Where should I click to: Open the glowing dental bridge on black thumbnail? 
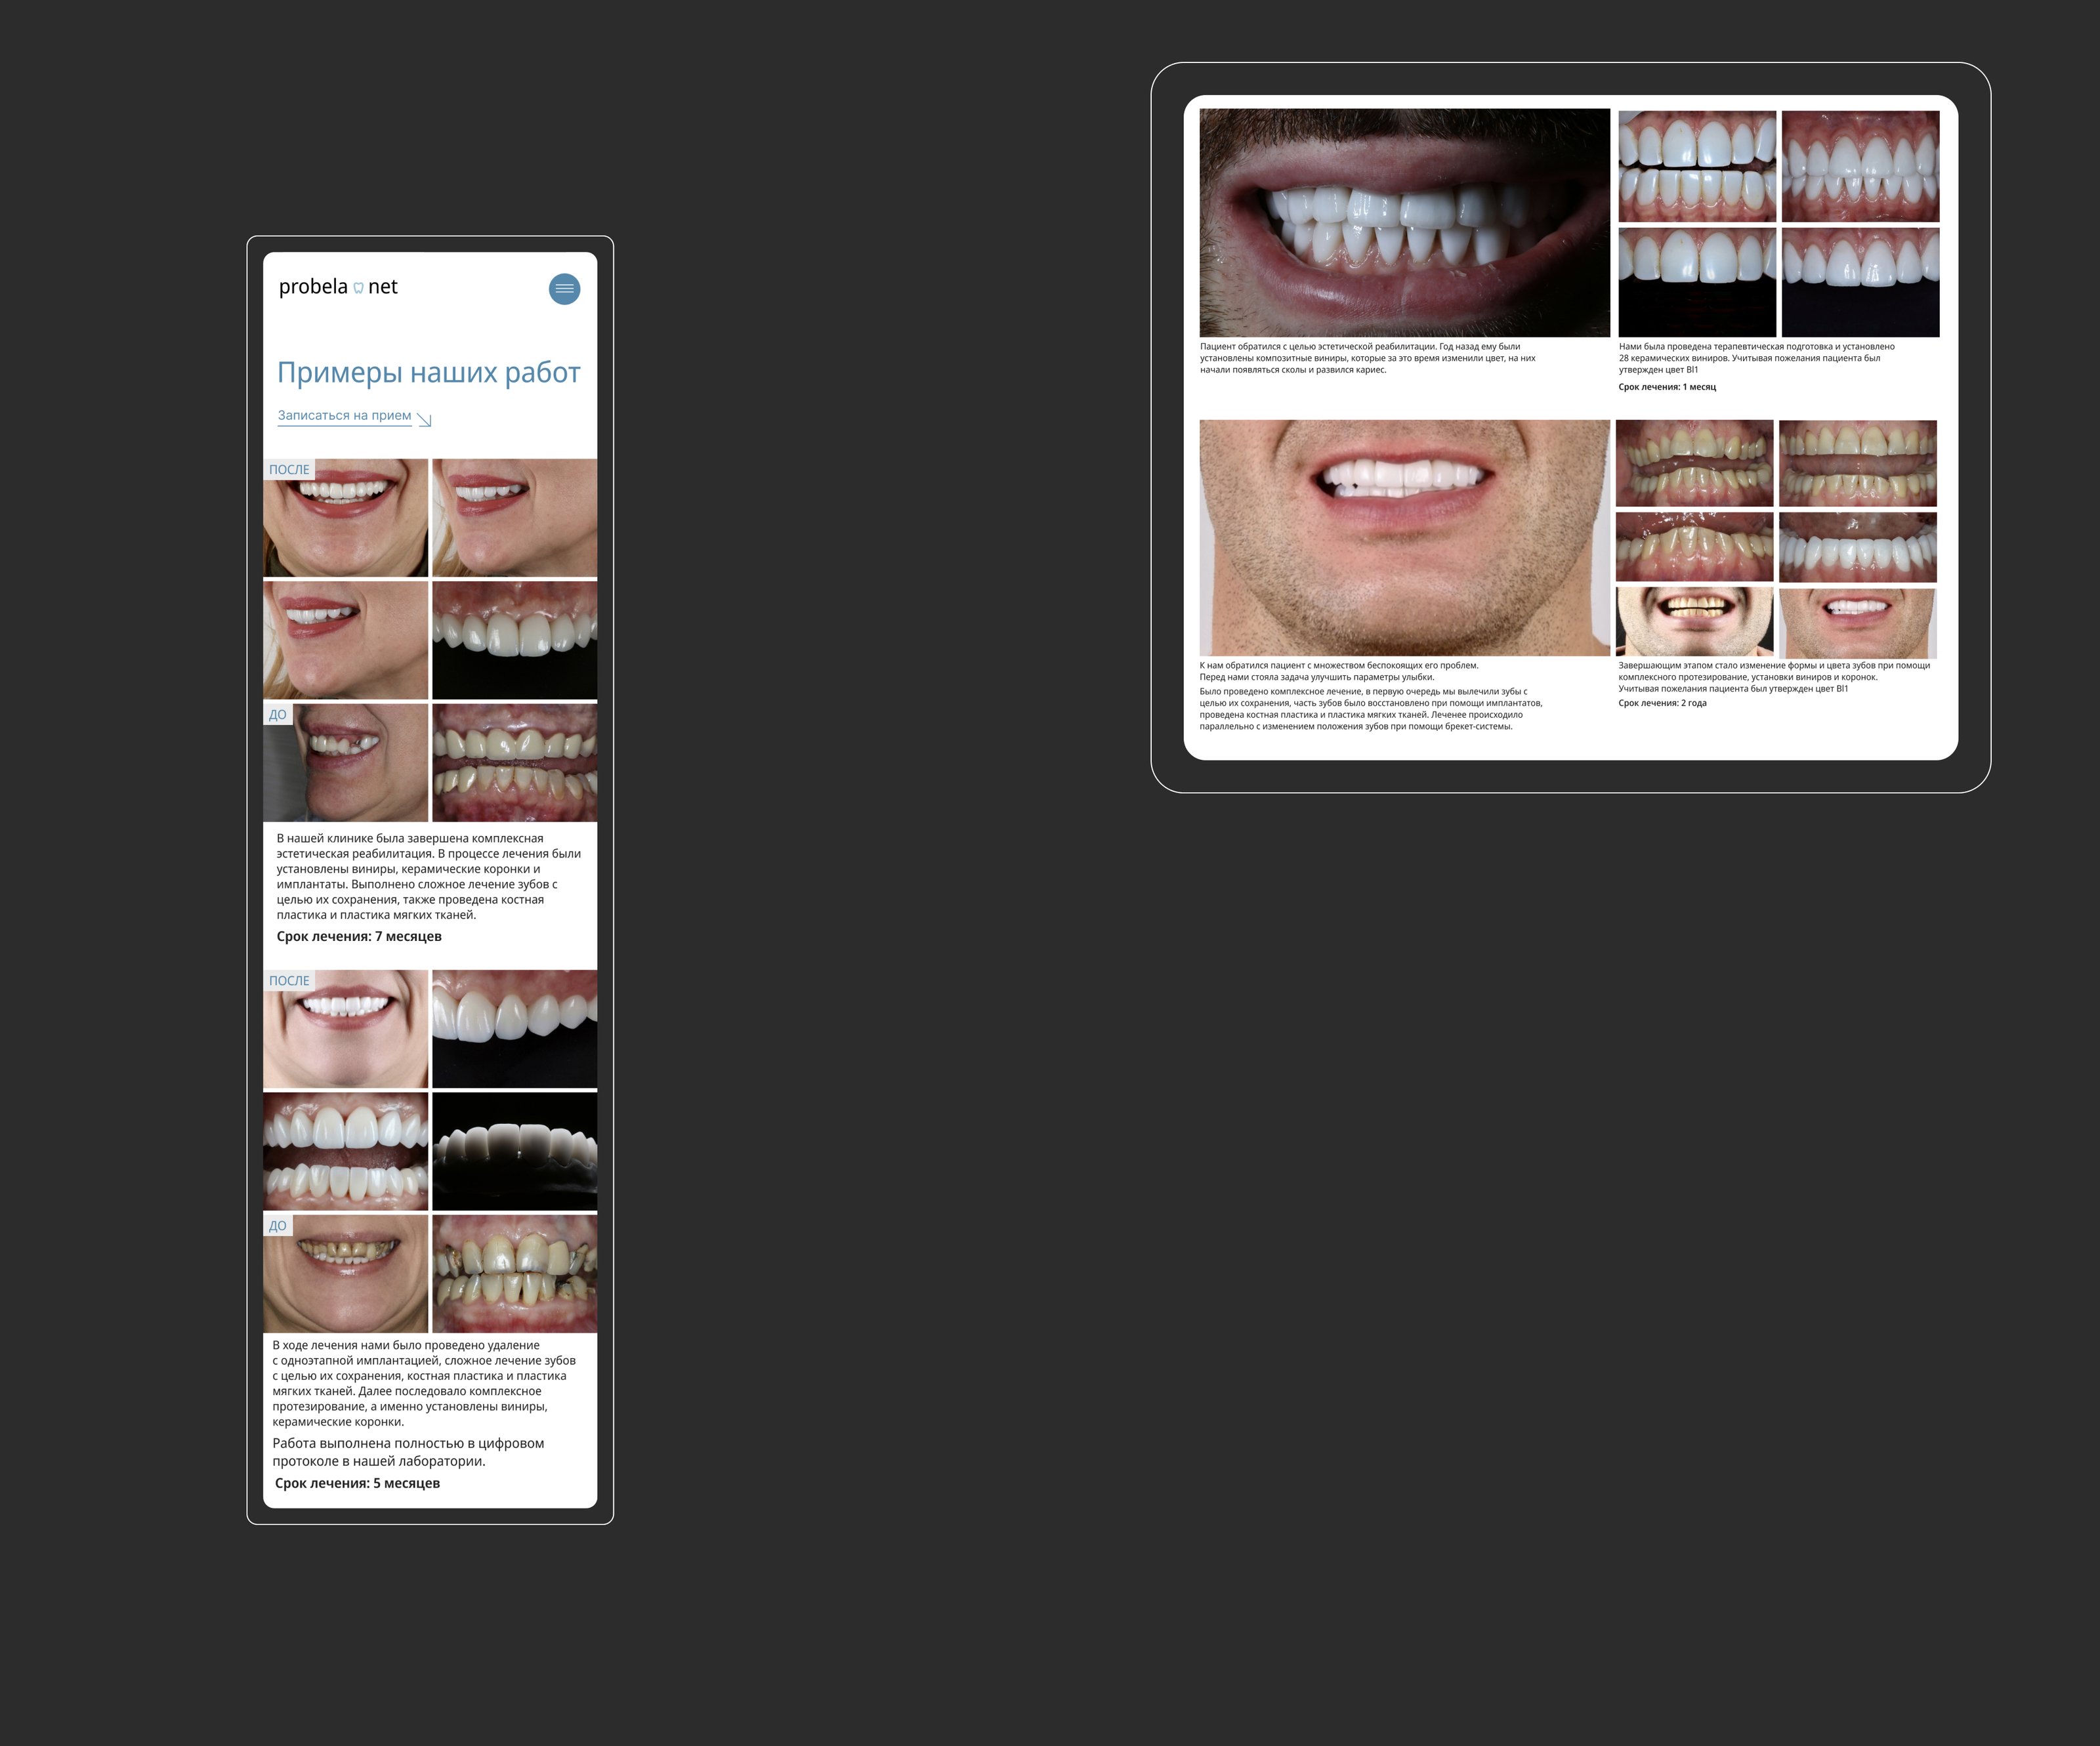tap(514, 1151)
